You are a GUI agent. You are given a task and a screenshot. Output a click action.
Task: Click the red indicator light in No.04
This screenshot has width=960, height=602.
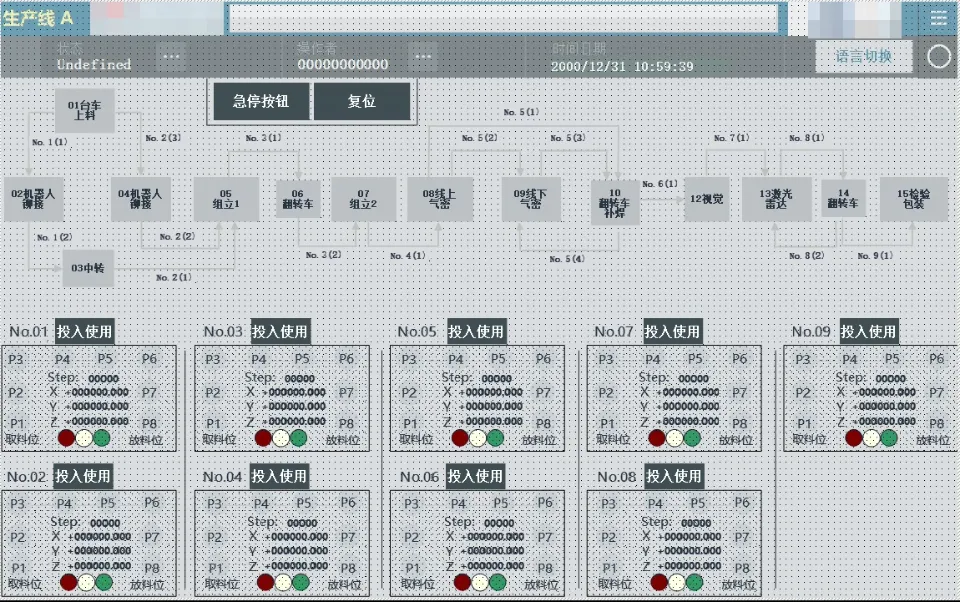coord(265,582)
